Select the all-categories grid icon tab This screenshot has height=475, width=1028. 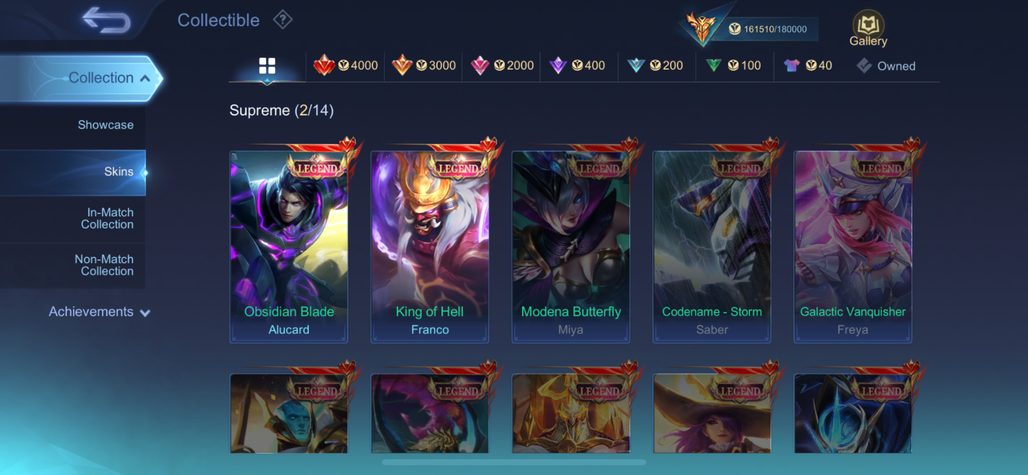(x=267, y=66)
